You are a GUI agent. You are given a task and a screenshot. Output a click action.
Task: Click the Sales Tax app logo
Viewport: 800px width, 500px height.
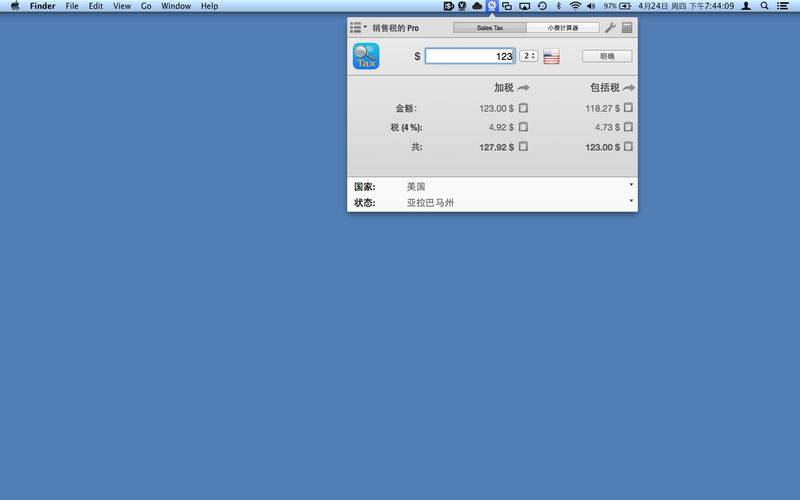pos(366,56)
